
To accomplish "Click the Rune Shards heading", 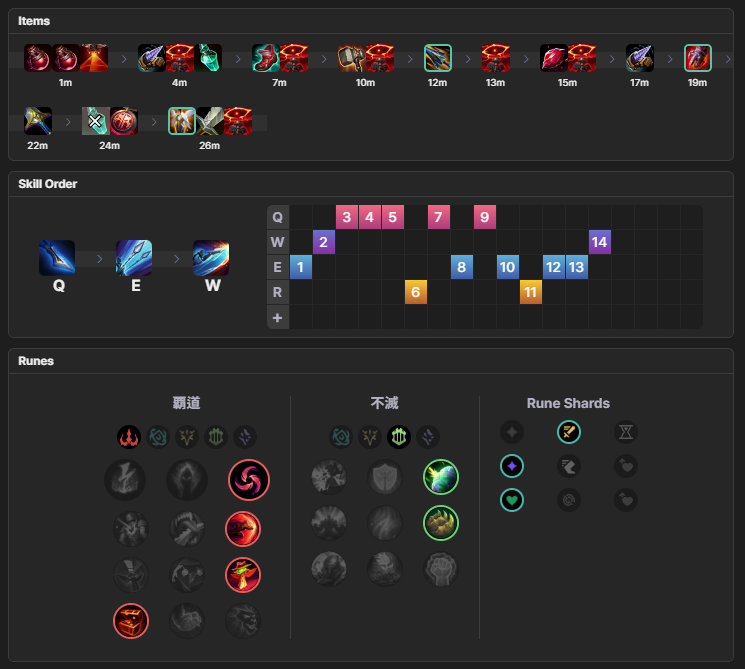I will click(x=568, y=403).
